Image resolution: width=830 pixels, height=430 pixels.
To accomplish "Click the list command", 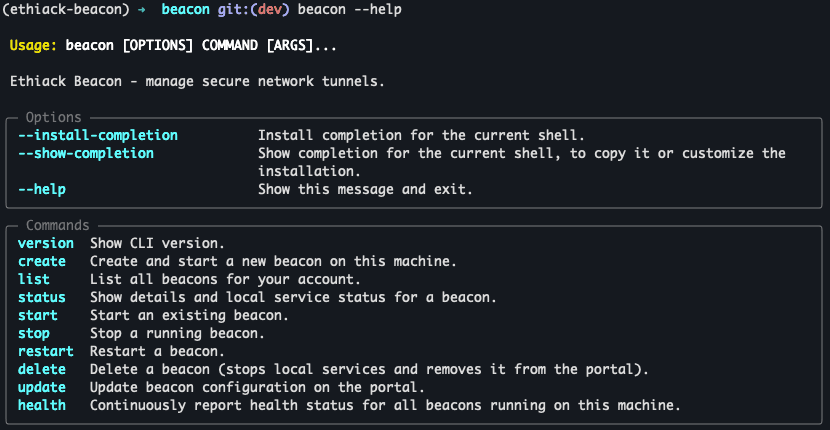I will tap(34, 280).
